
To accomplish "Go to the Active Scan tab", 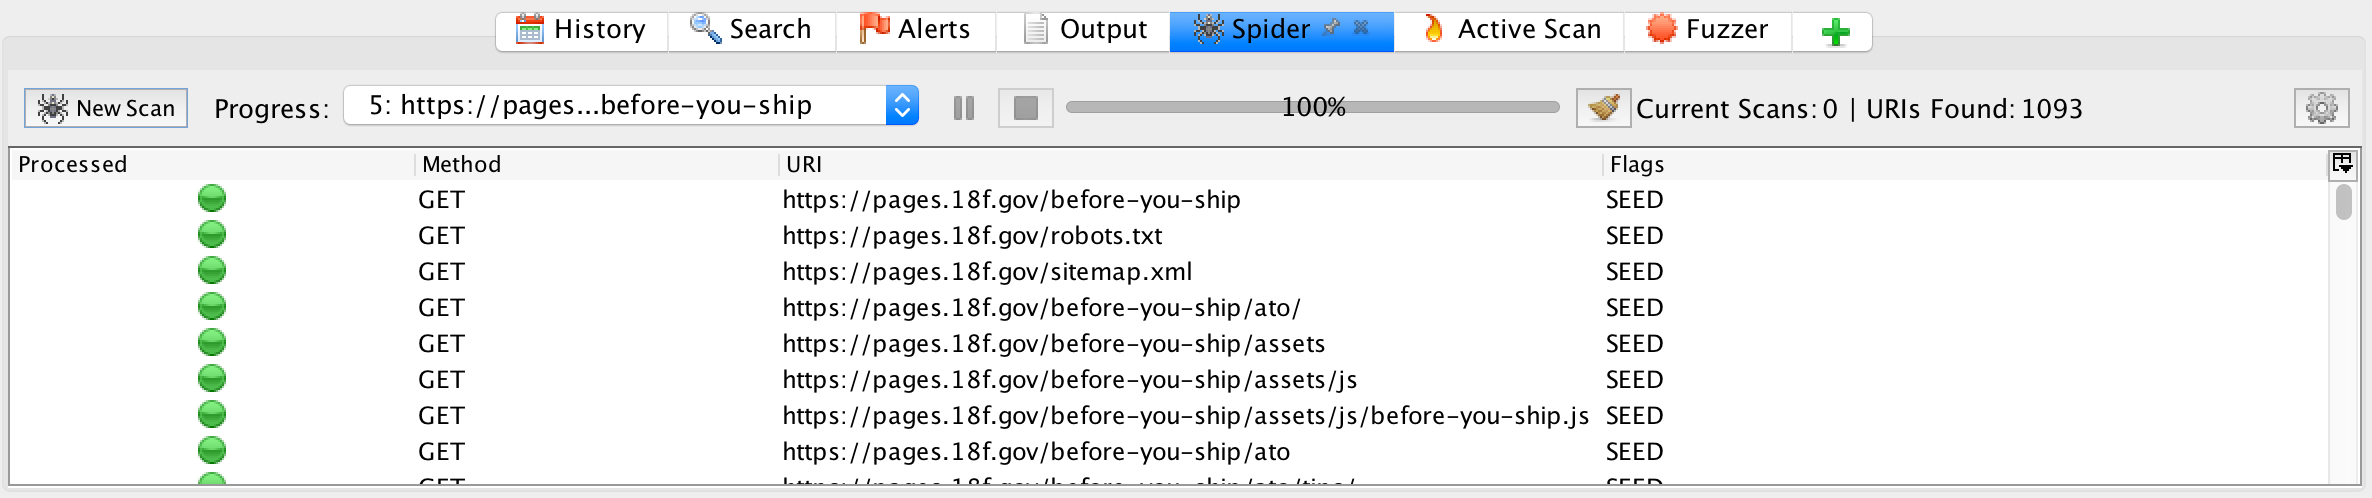I will [1510, 30].
